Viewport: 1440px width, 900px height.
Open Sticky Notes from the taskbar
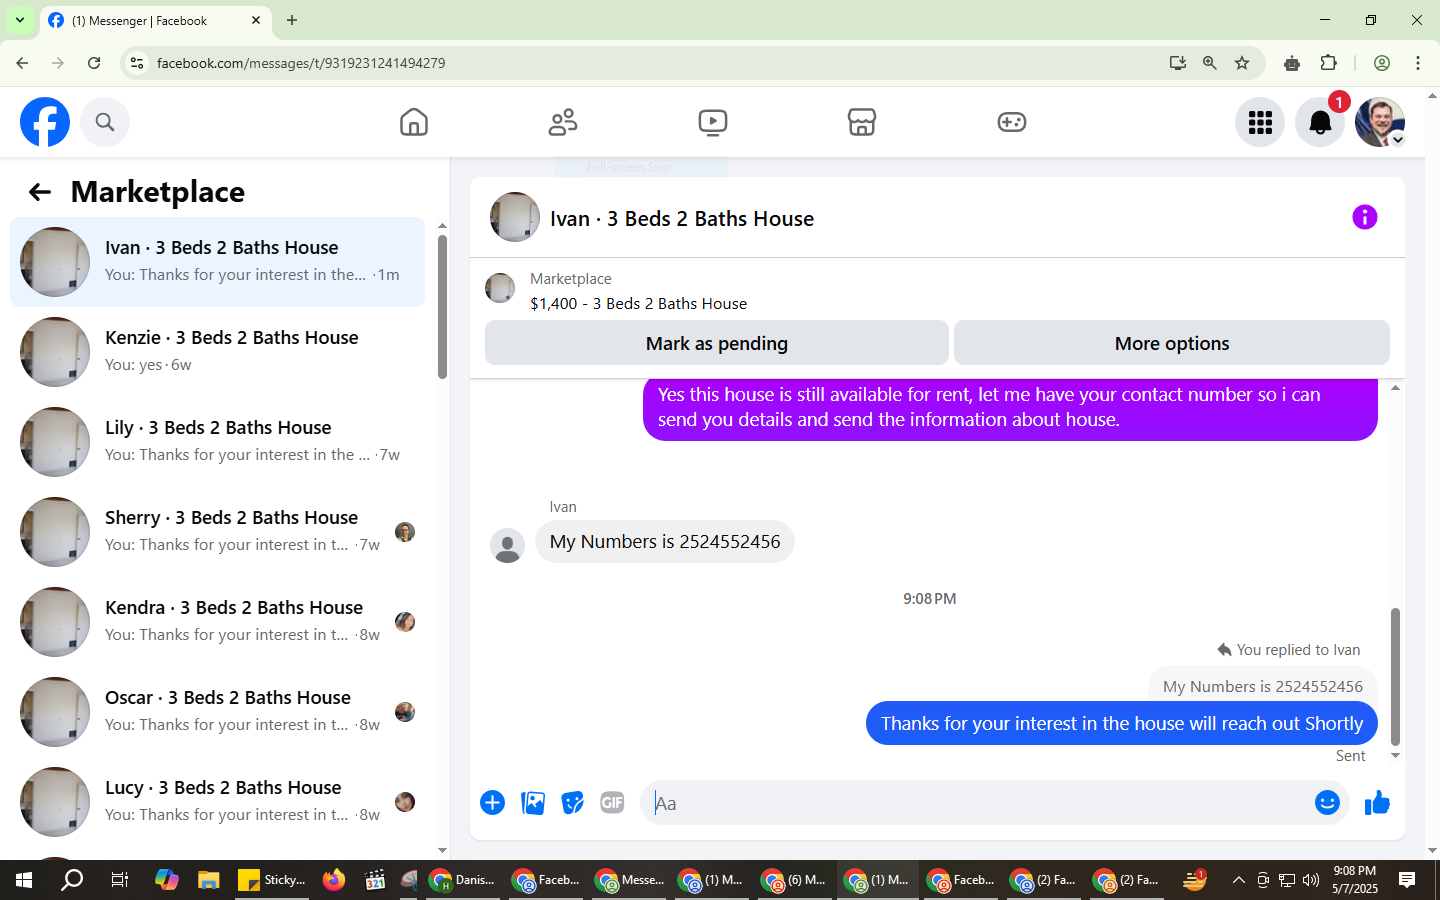point(272,880)
